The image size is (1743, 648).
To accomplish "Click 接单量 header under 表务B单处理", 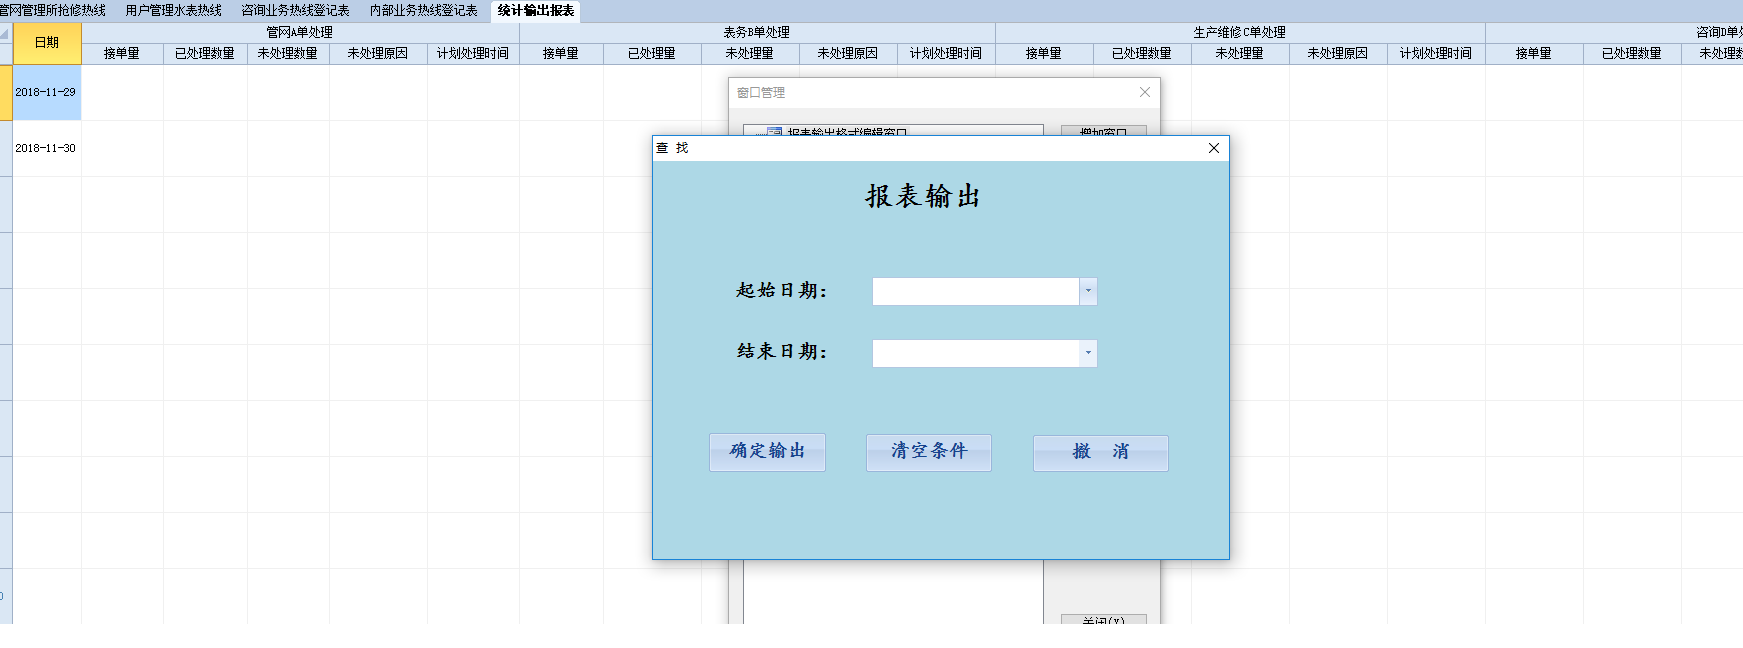I will coord(561,54).
